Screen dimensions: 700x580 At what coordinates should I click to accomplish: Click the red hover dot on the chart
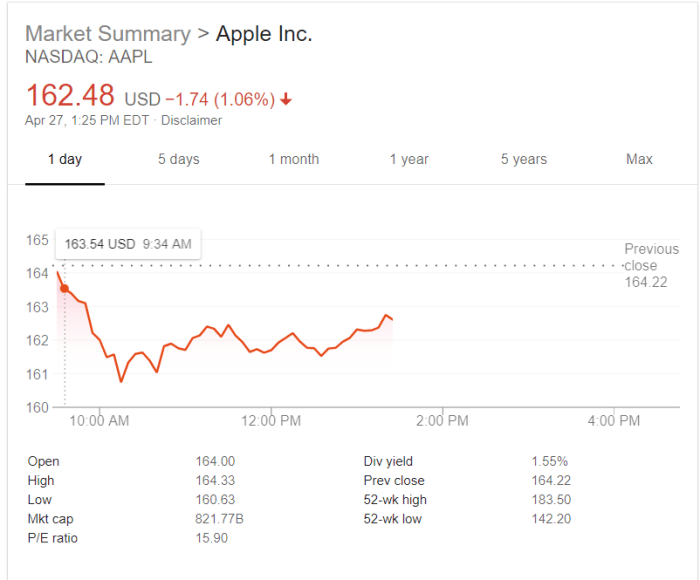pos(65,288)
